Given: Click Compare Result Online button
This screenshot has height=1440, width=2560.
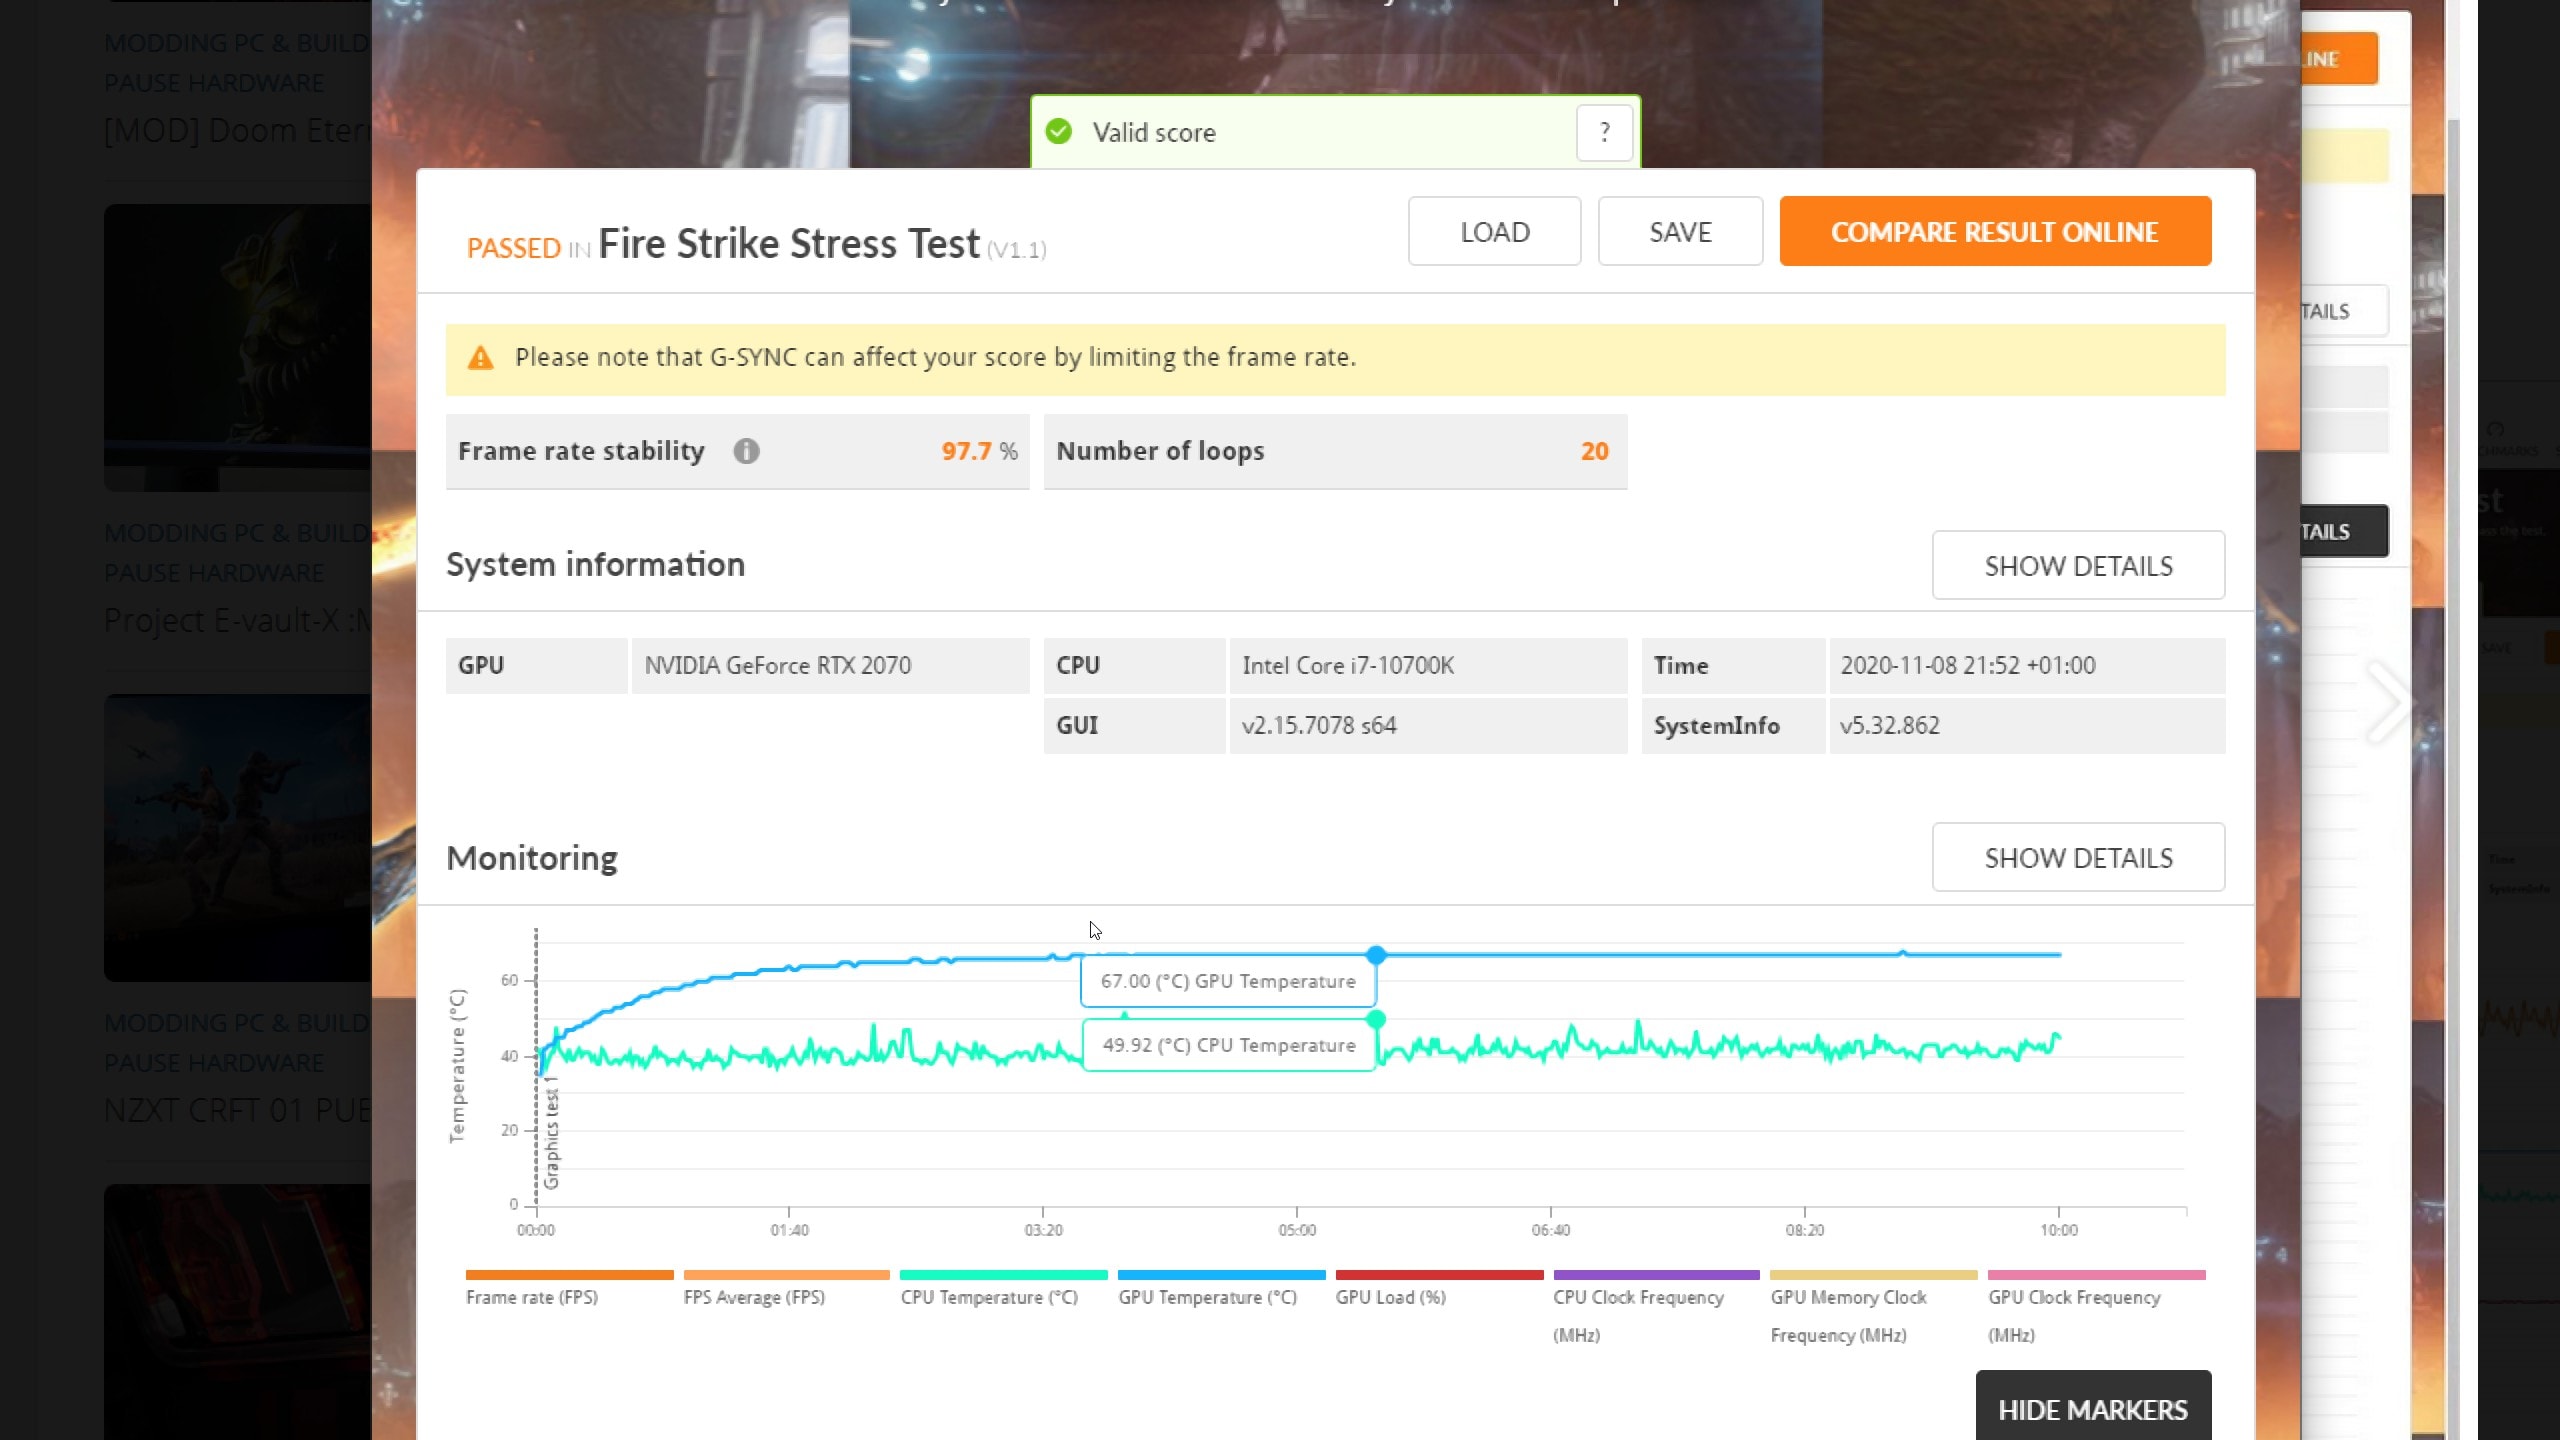Looking at the screenshot, I should pyautogui.click(x=1995, y=231).
